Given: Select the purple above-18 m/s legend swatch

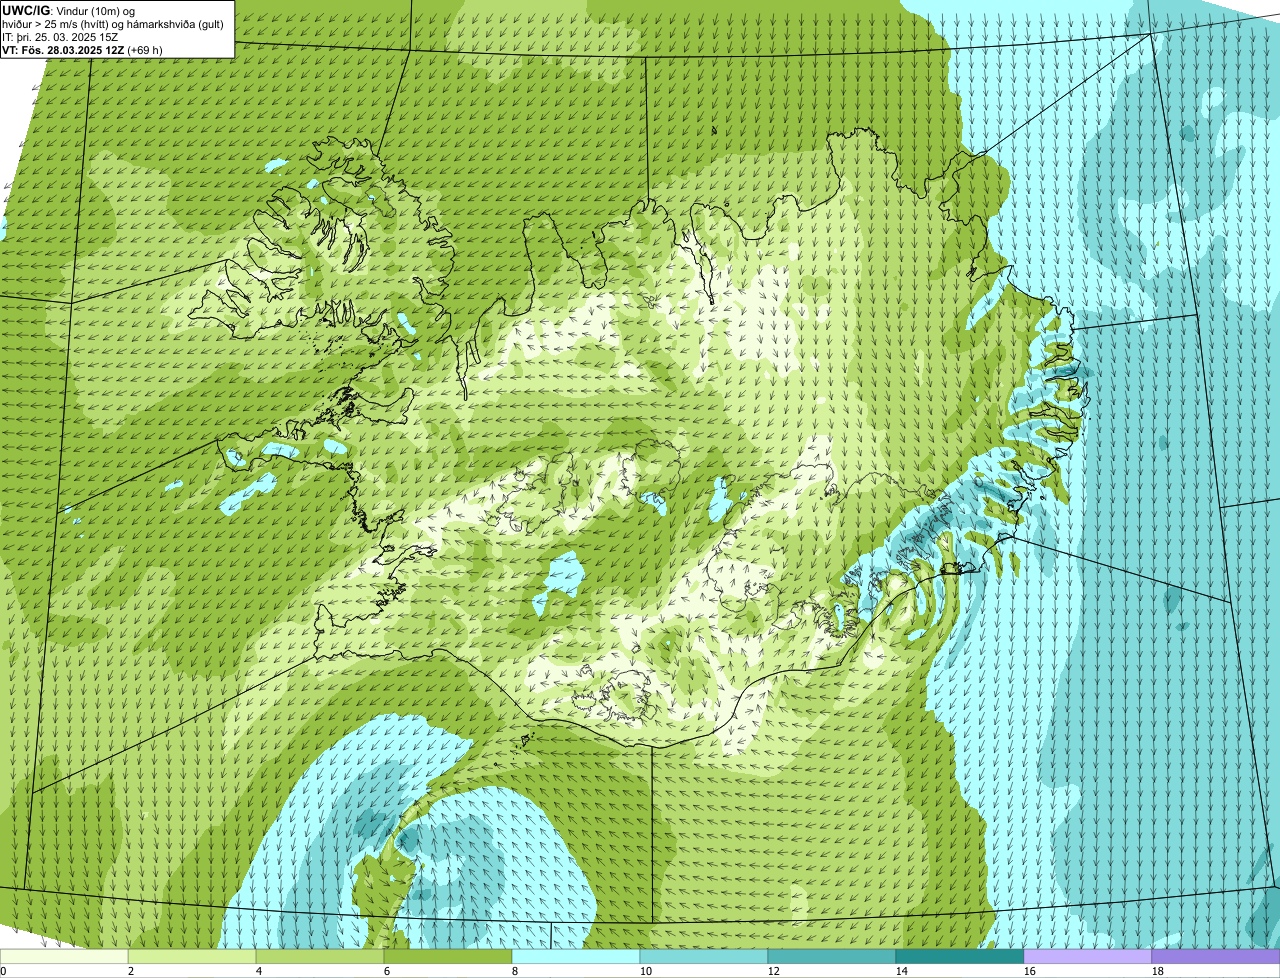Looking at the screenshot, I should (x=1216, y=957).
